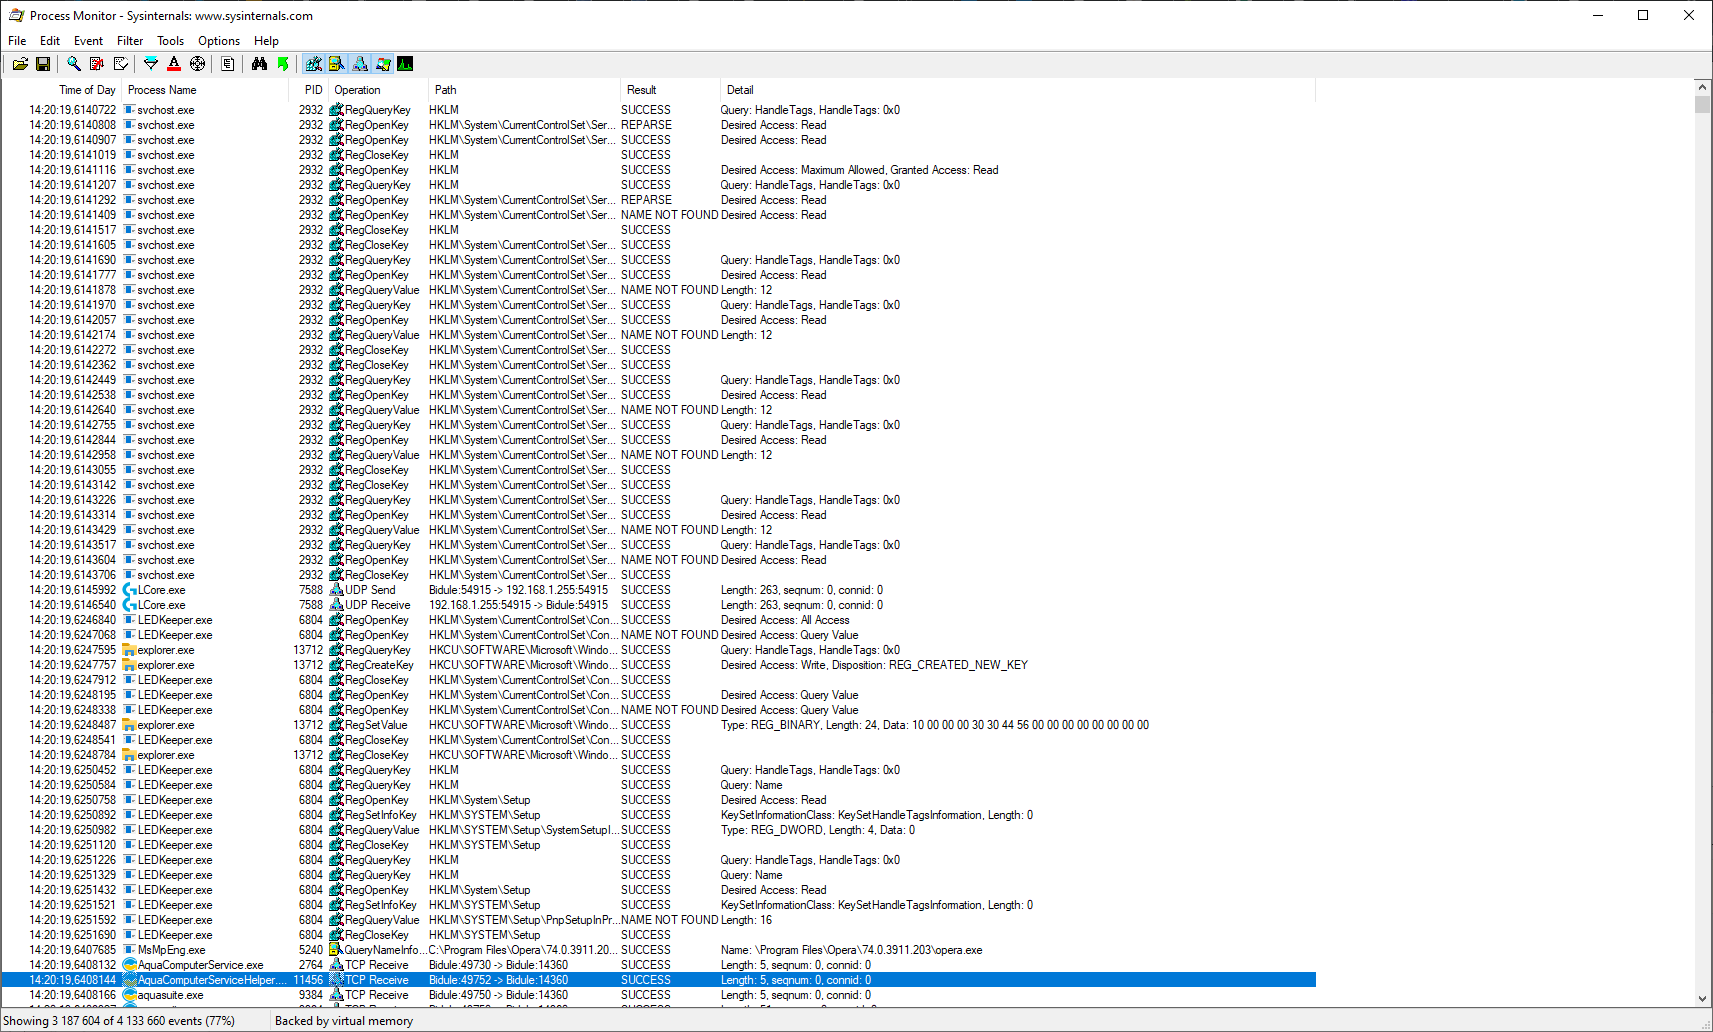The image size is (1713, 1032).
Task: Click the Opera Program Files path cell
Action: tap(523, 950)
